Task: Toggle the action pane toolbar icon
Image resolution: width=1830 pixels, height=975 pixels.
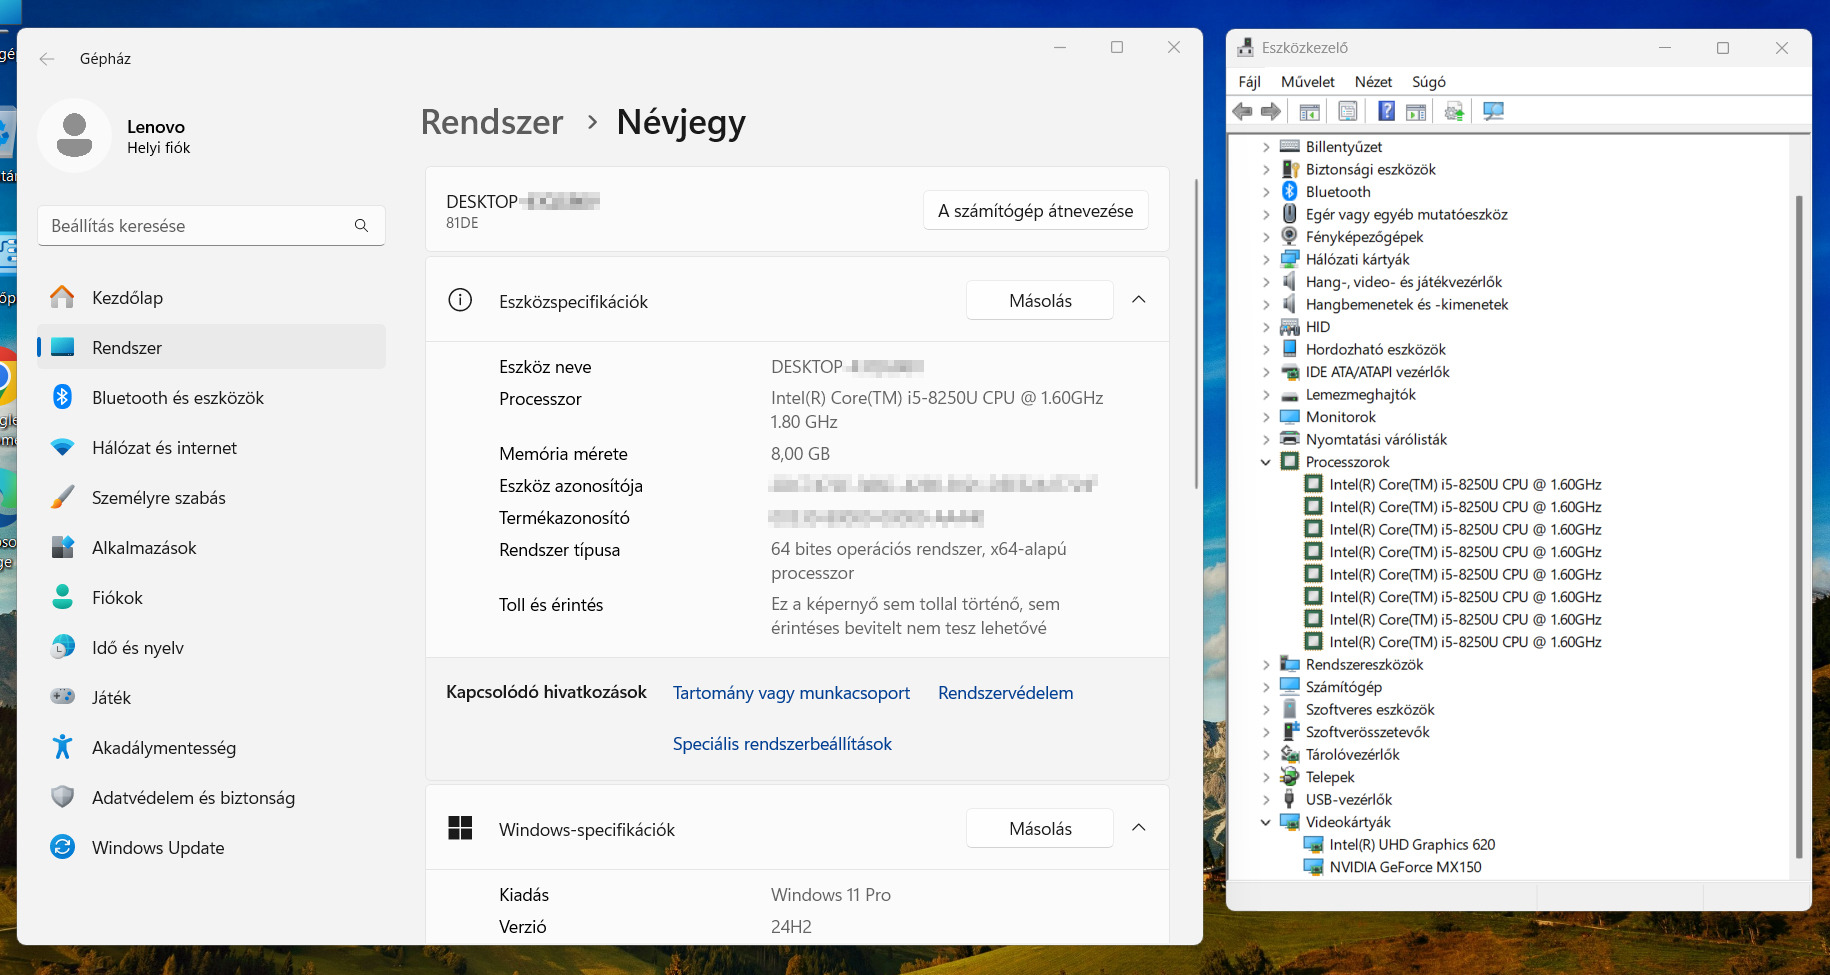Action: click(x=1416, y=112)
